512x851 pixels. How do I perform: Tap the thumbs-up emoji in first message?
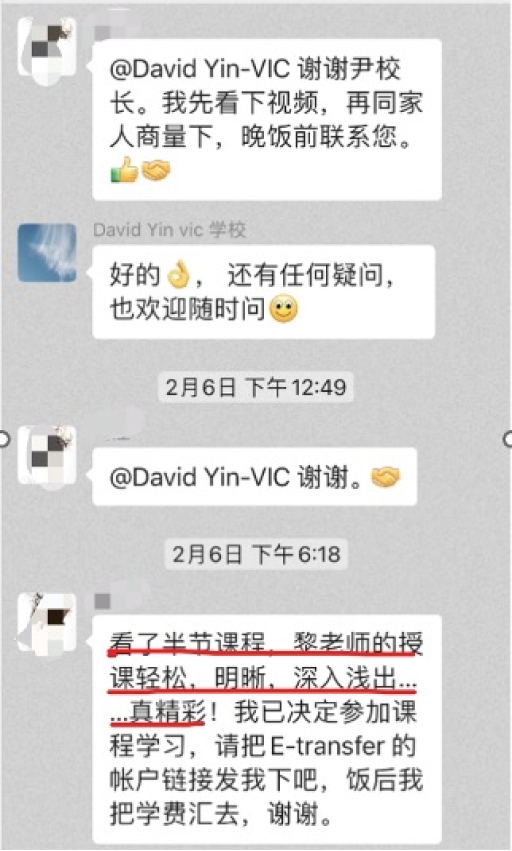pos(124,170)
